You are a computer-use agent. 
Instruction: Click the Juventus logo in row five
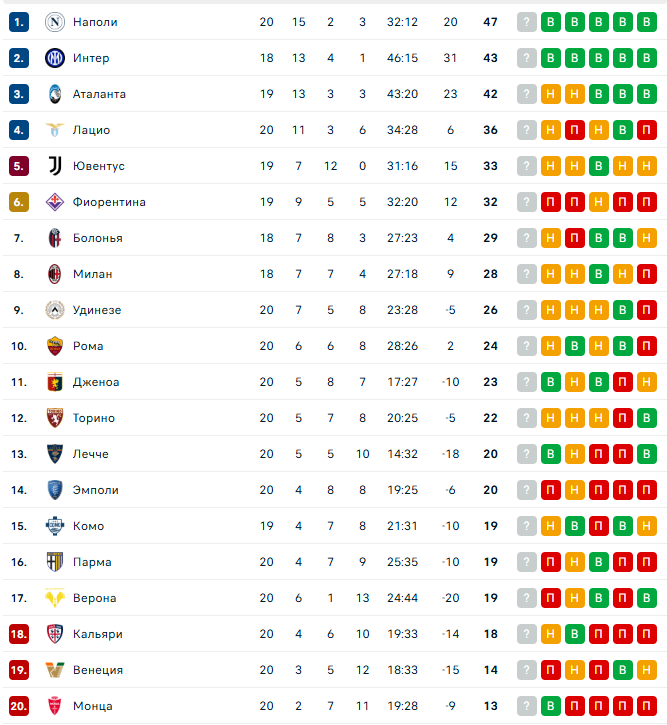coord(55,166)
